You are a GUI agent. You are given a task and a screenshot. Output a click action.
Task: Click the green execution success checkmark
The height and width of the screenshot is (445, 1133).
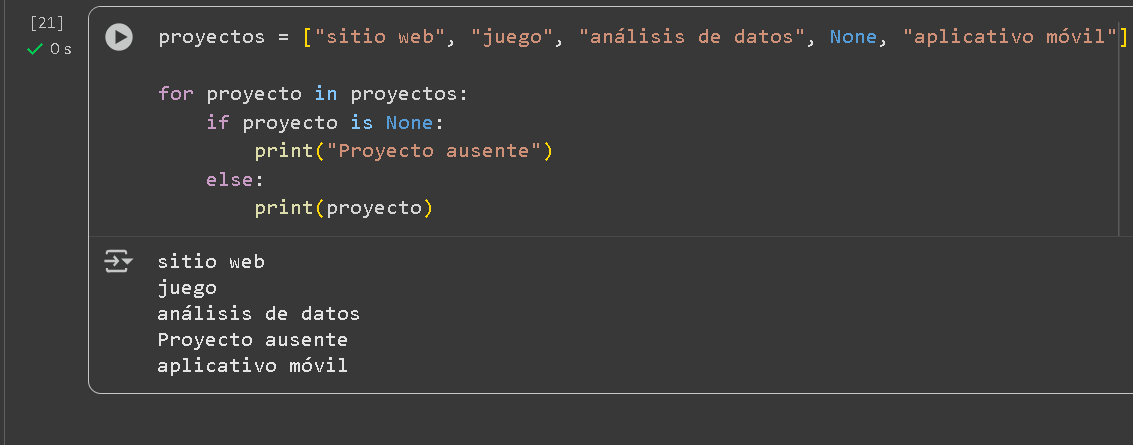click(x=36, y=49)
